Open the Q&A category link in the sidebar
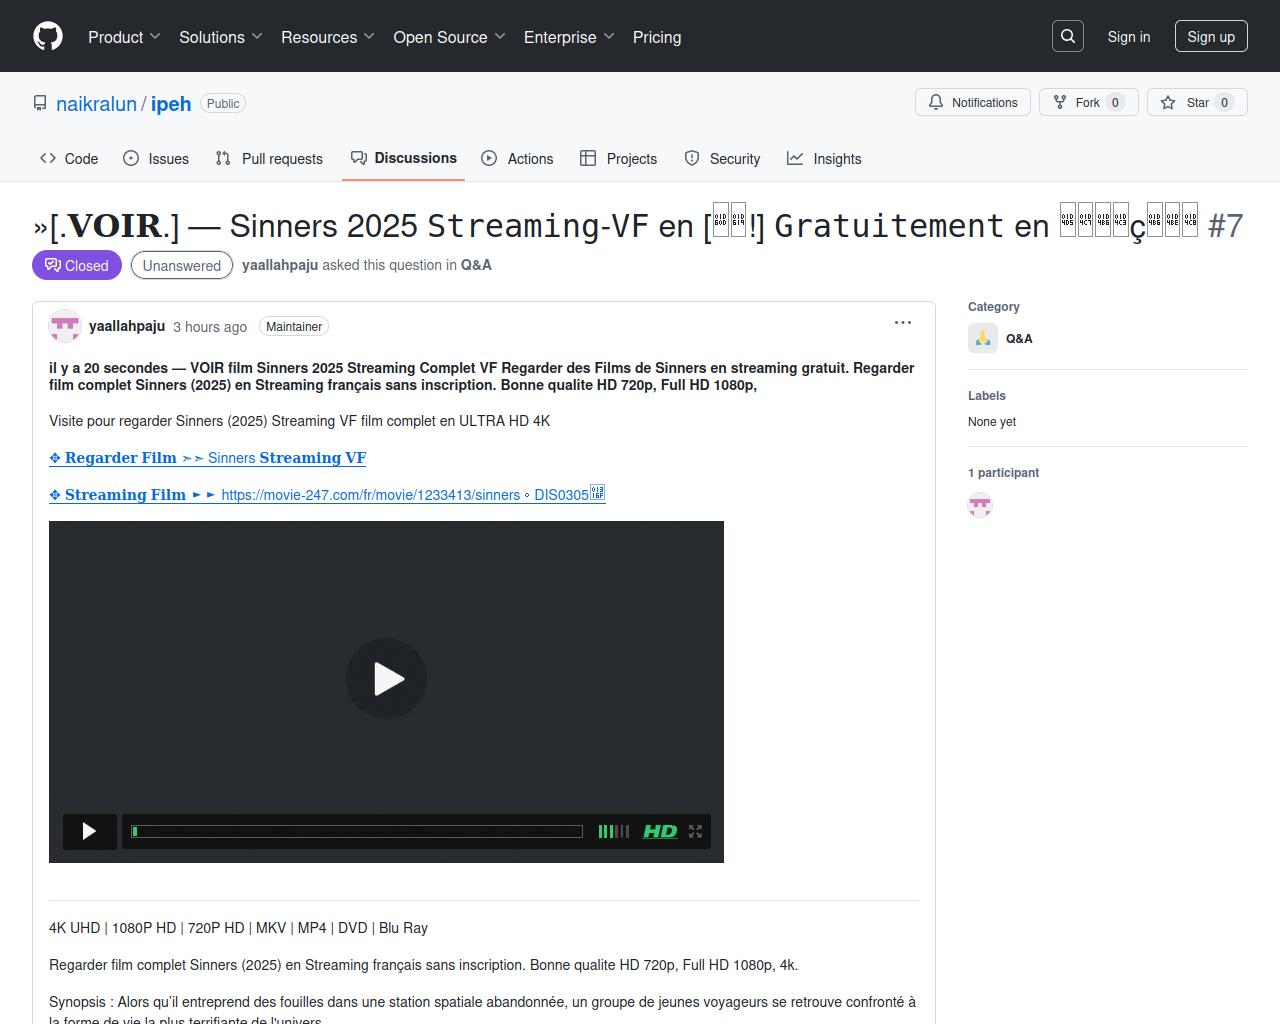Viewport: 1280px width, 1024px height. pos(1019,339)
